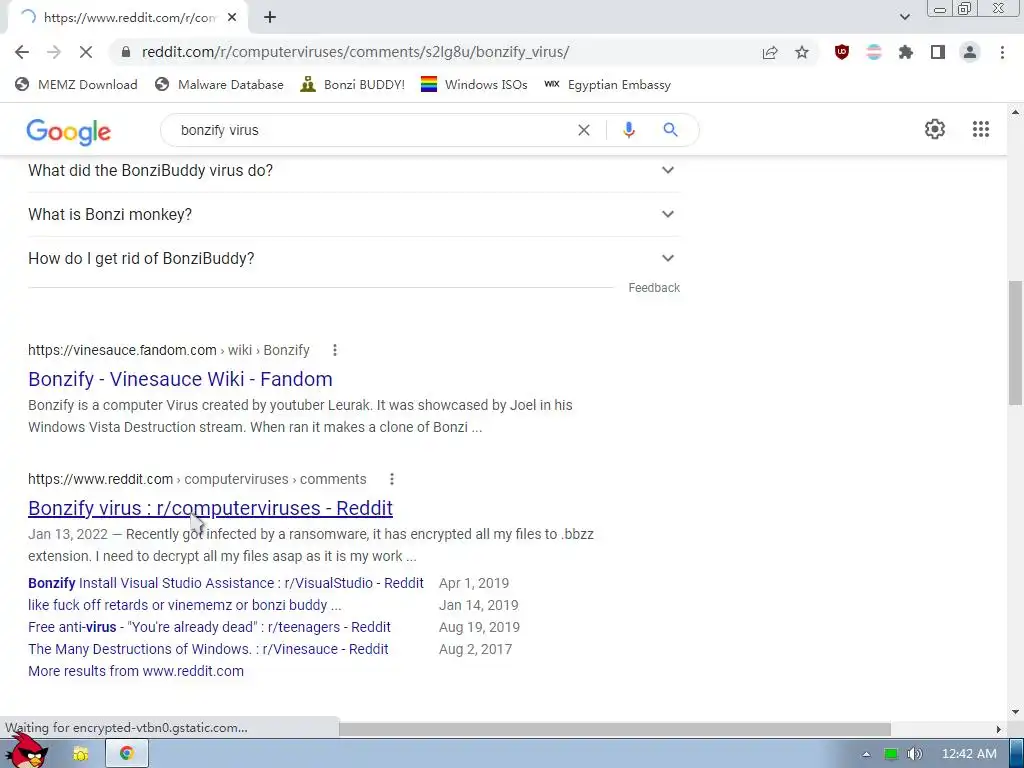Open the 'vinememz or bonzi buddy' sublink

pyautogui.click(x=185, y=605)
